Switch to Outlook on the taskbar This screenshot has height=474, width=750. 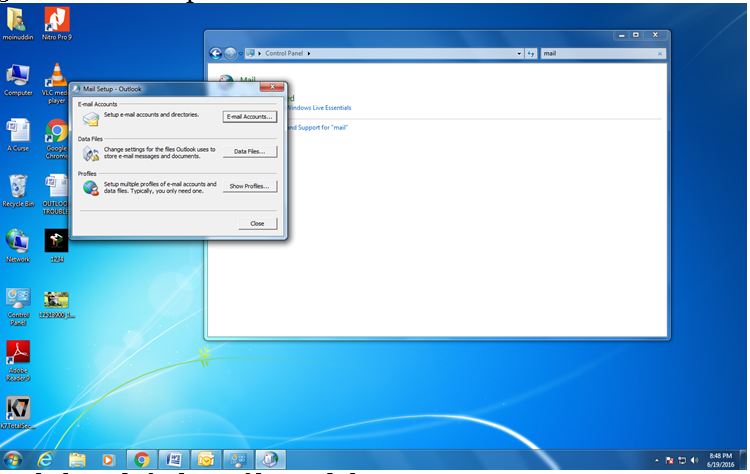(206, 460)
